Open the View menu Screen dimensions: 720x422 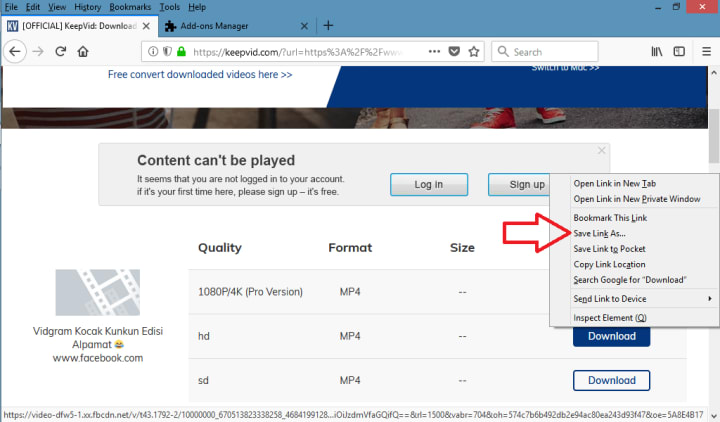click(57, 7)
